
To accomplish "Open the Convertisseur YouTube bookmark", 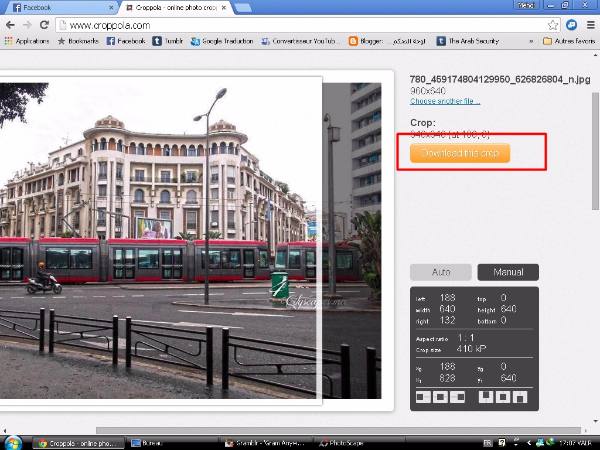I will point(301,41).
